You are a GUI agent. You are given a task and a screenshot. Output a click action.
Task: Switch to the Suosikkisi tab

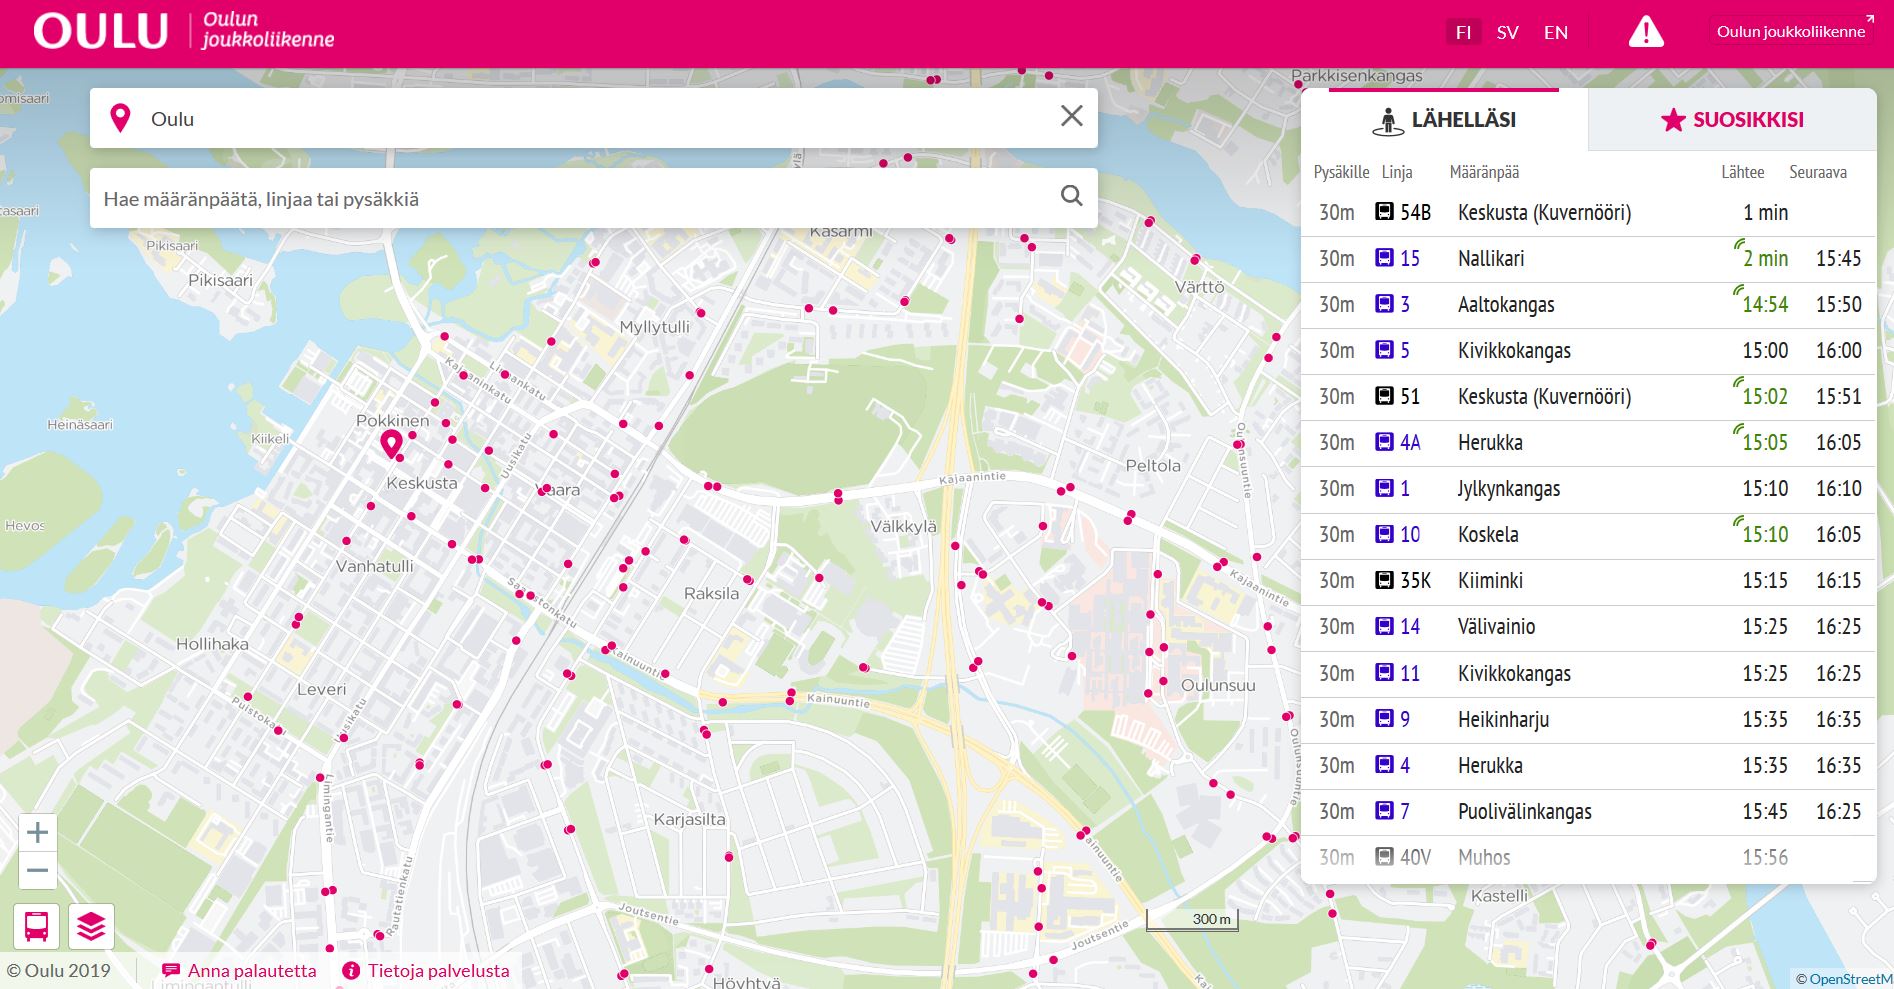1732,120
